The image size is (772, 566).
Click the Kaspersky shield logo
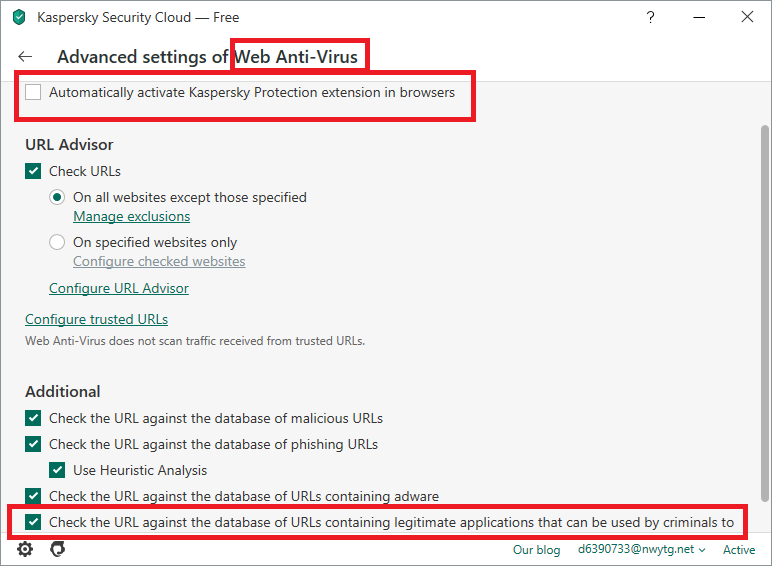click(x=19, y=17)
